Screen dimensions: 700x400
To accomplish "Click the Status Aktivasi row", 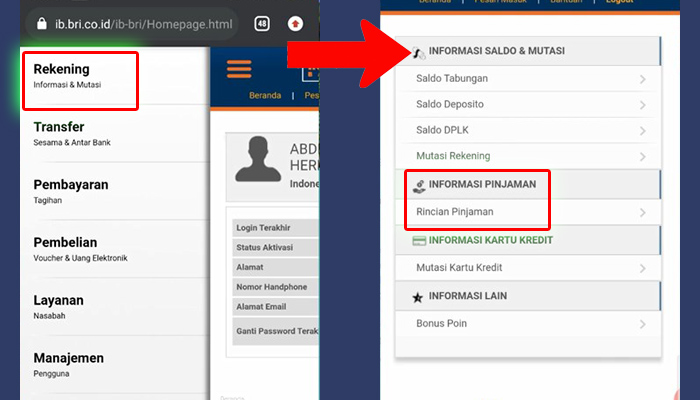I will coord(275,247).
